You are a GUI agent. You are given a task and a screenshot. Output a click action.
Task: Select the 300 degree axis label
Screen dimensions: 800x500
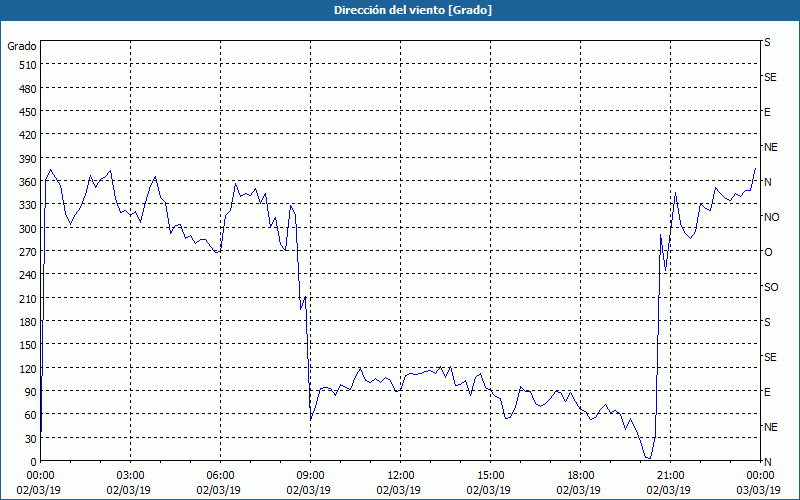point(27,229)
